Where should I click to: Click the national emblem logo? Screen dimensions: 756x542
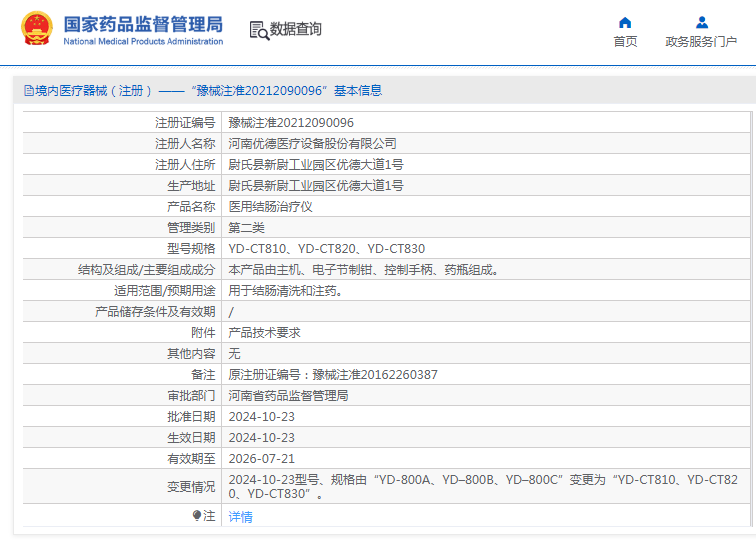coord(37,28)
